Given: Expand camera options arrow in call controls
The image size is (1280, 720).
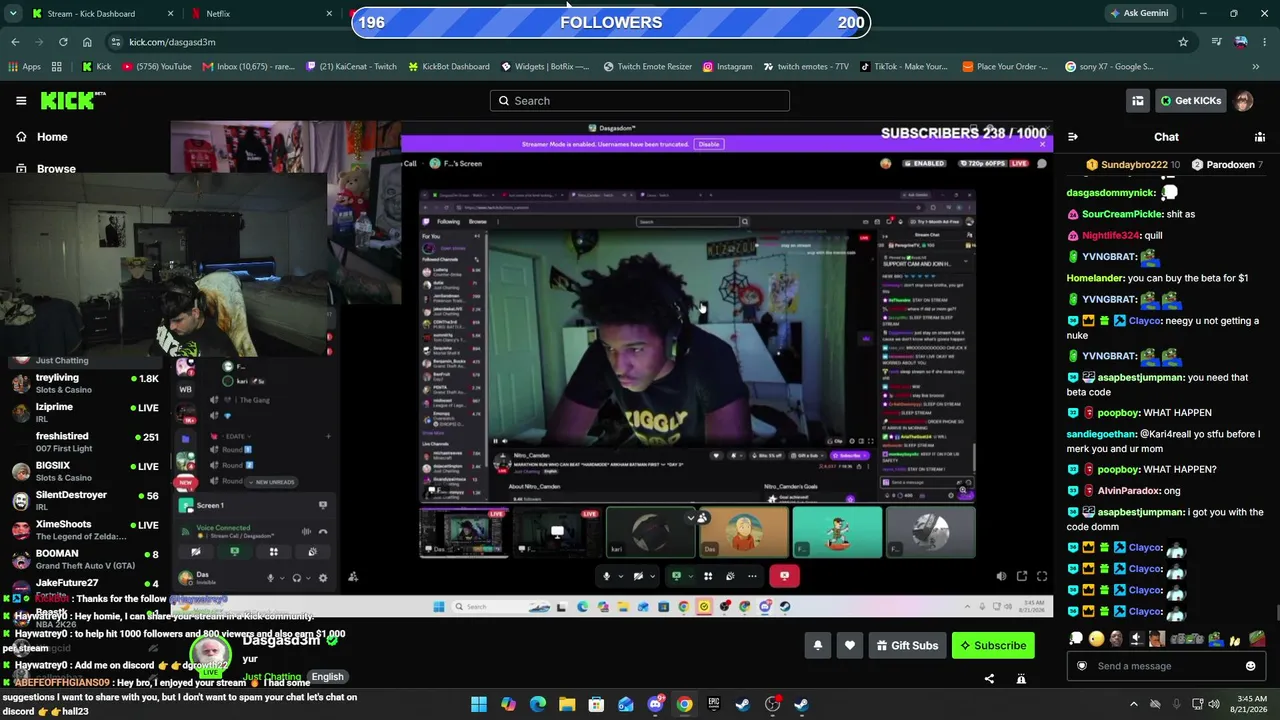Looking at the screenshot, I should pos(653,576).
